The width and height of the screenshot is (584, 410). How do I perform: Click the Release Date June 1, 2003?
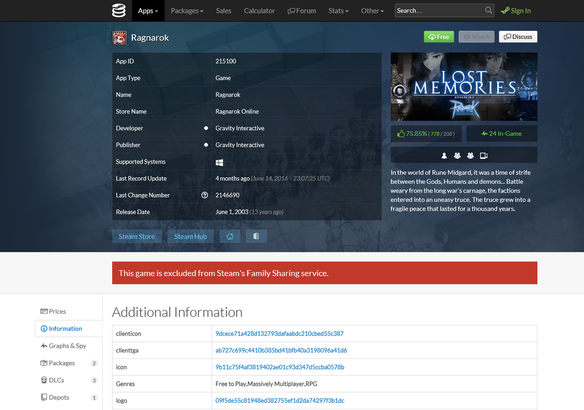coord(232,212)
